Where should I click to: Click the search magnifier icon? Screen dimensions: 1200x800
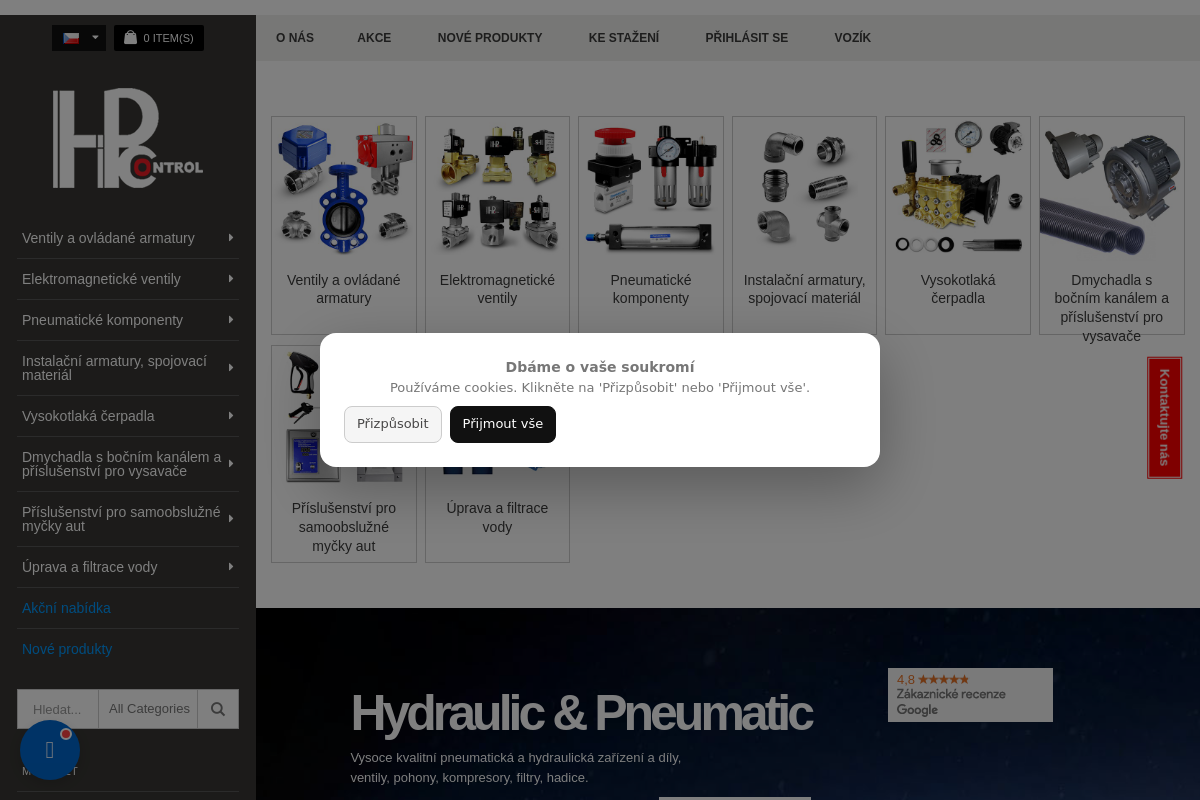point(218,709)
